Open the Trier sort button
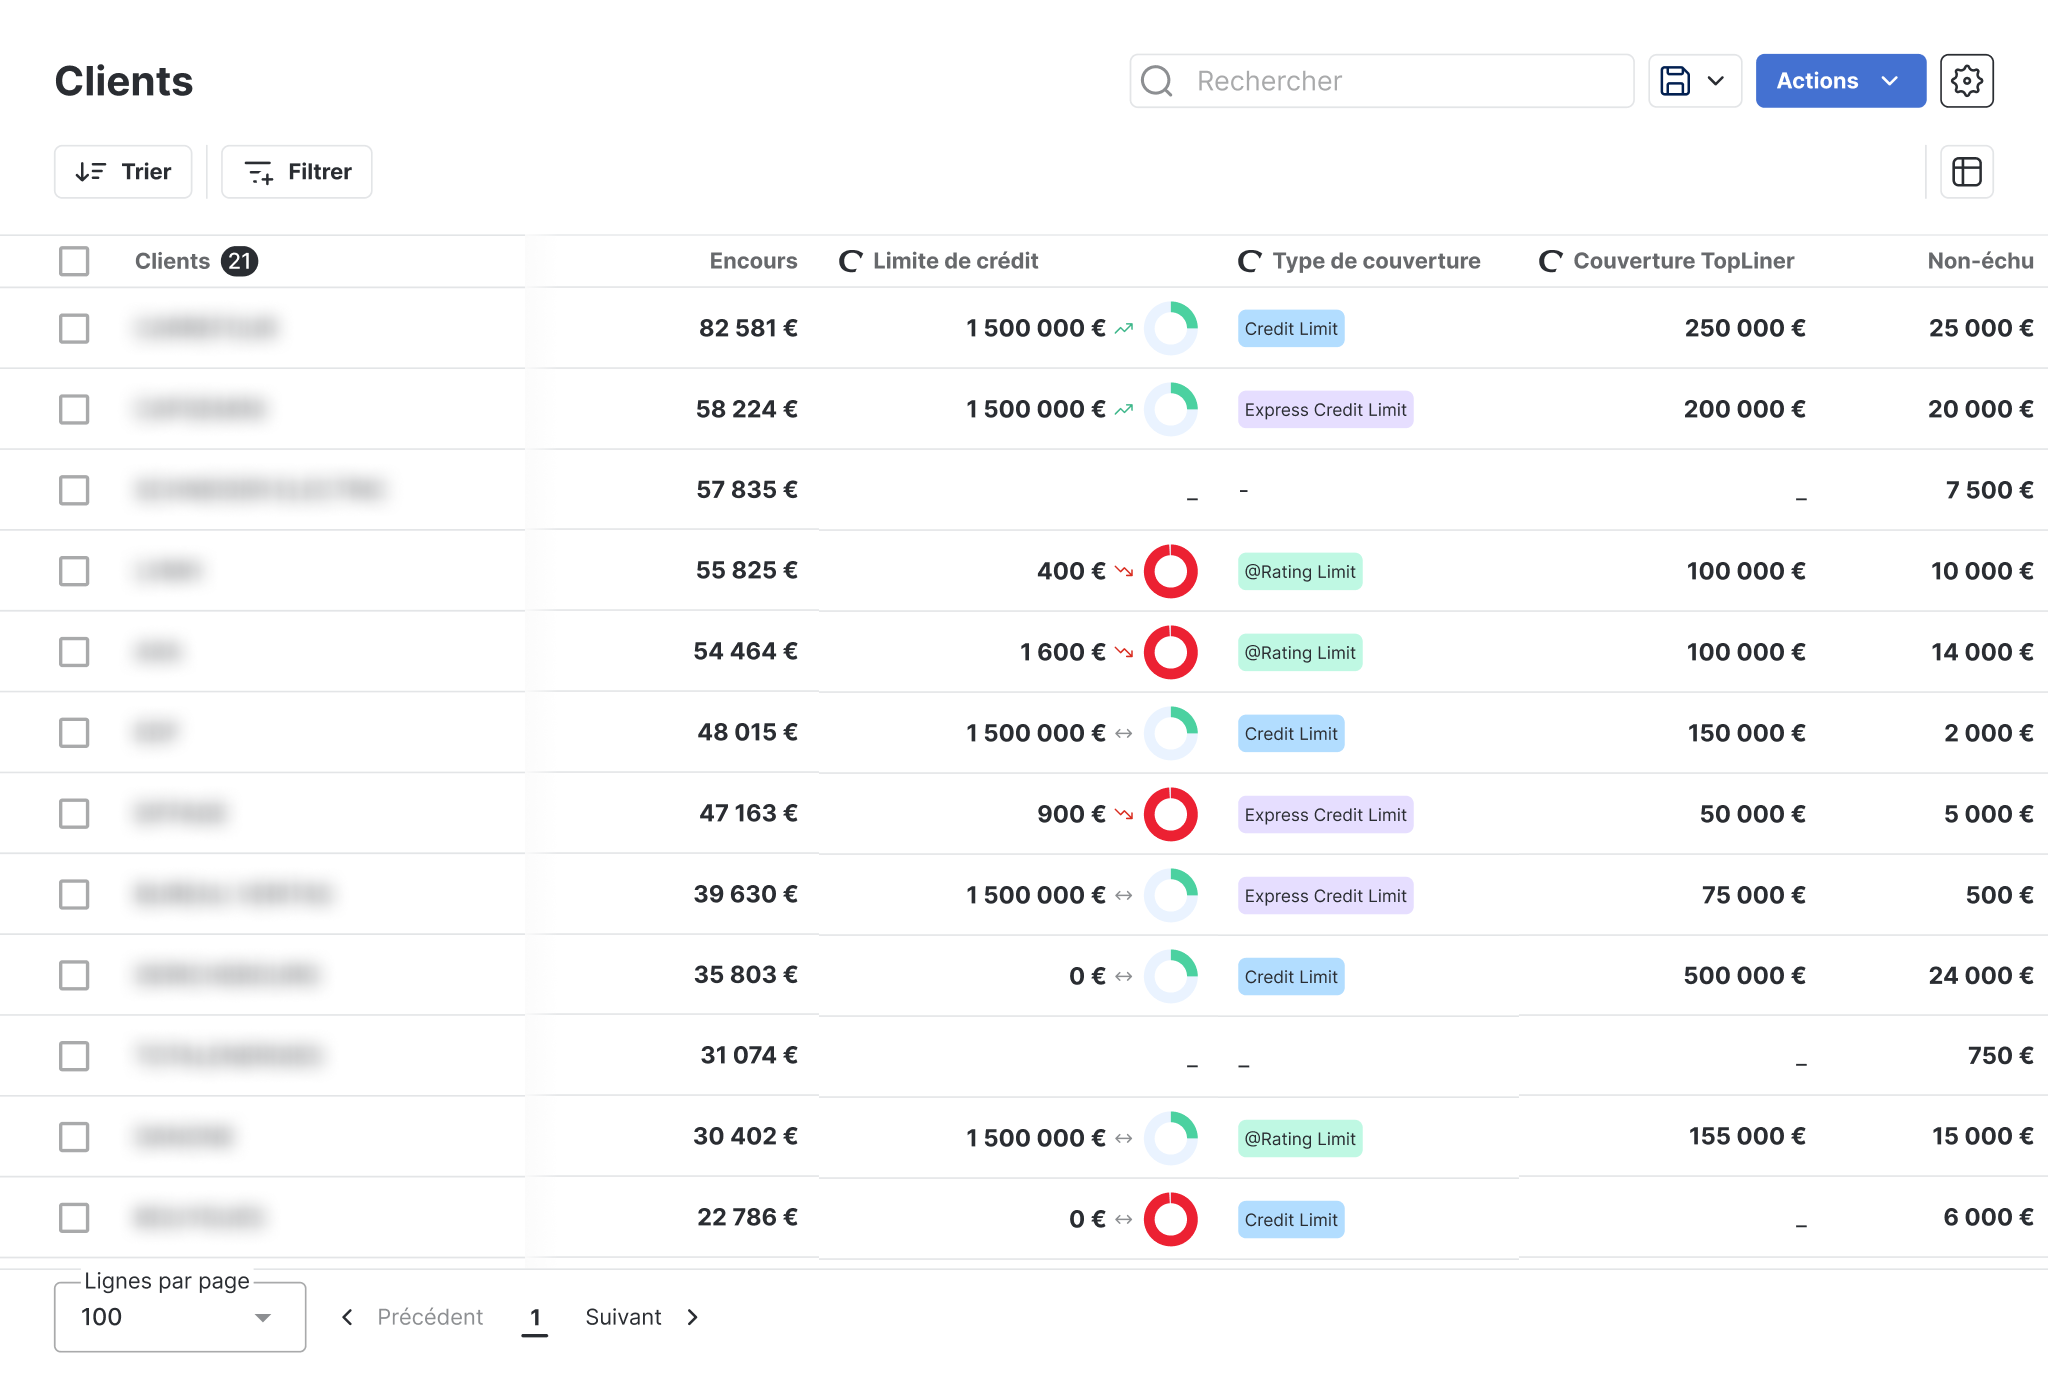Viewport: 2048px width, 1378px height. pos(123,172)
